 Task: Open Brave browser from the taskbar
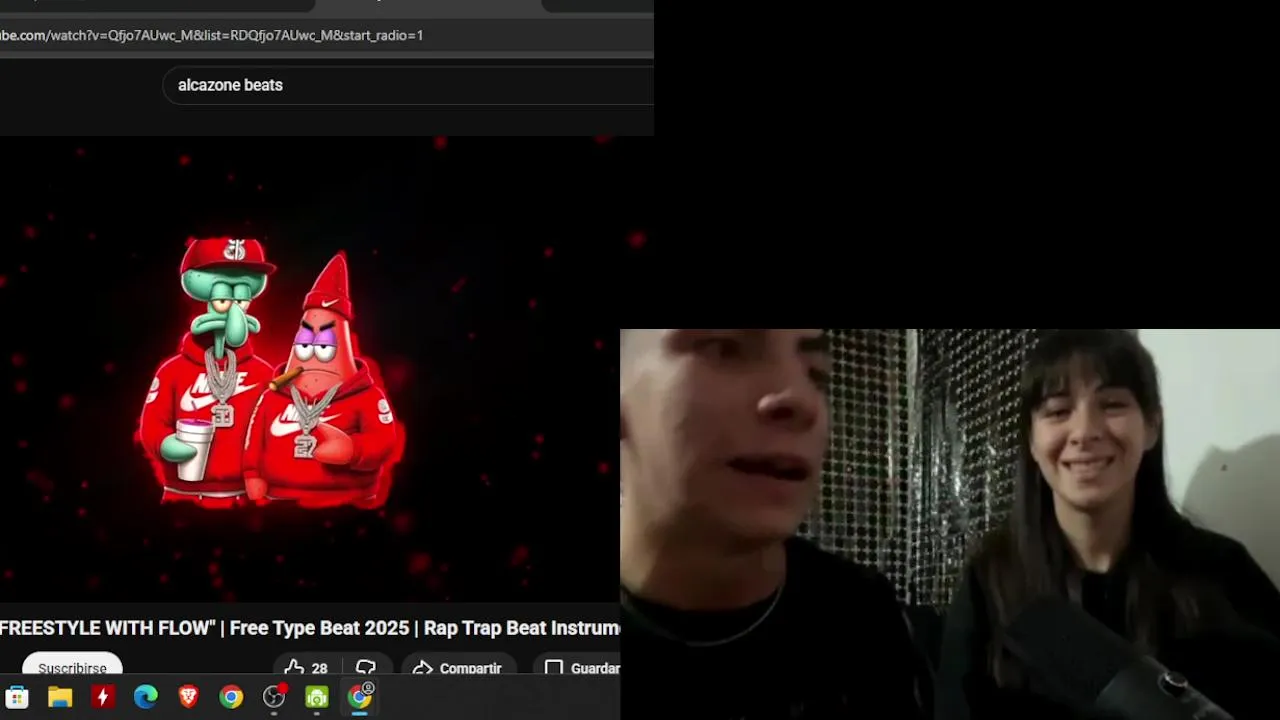point(188,697)
